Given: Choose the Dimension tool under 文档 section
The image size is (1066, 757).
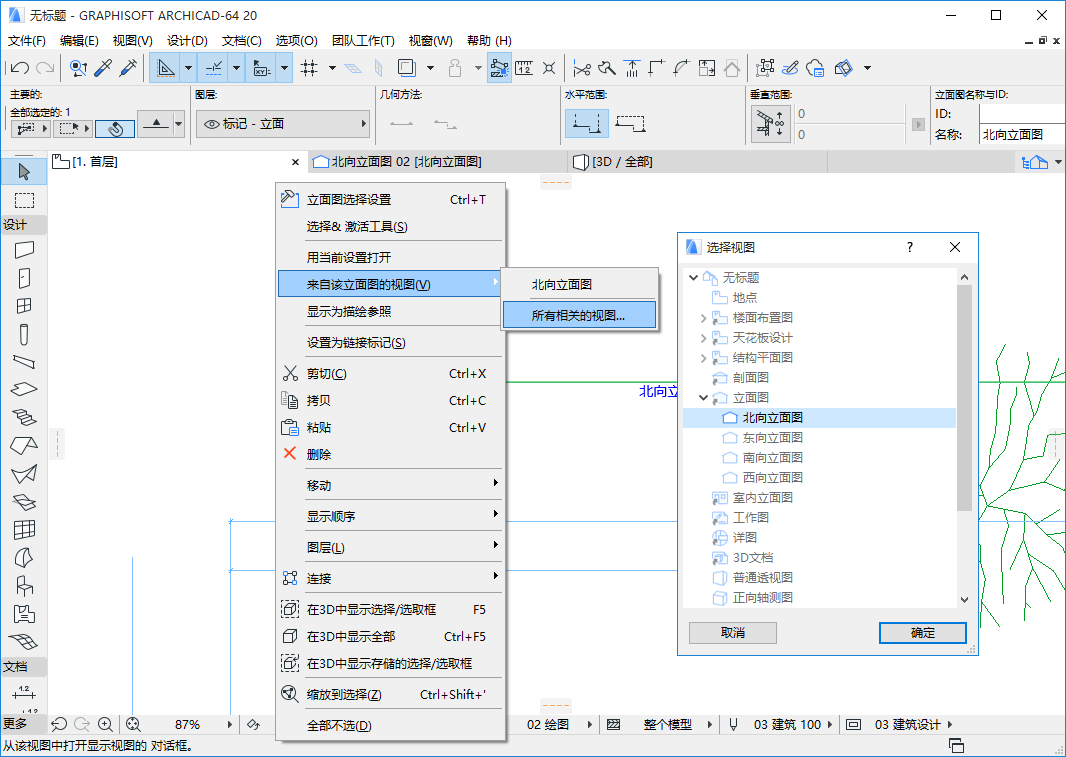Looking at the screenshot, I should point(24,694).
